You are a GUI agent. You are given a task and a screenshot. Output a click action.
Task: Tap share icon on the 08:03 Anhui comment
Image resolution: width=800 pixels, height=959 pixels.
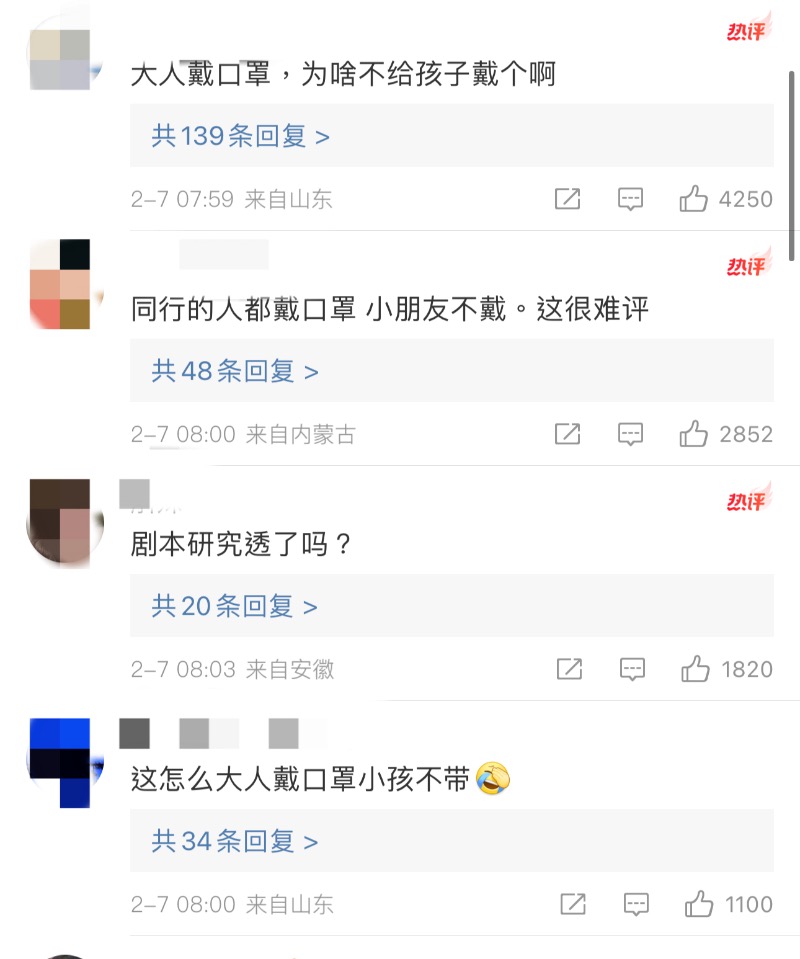tap(569, 668)
